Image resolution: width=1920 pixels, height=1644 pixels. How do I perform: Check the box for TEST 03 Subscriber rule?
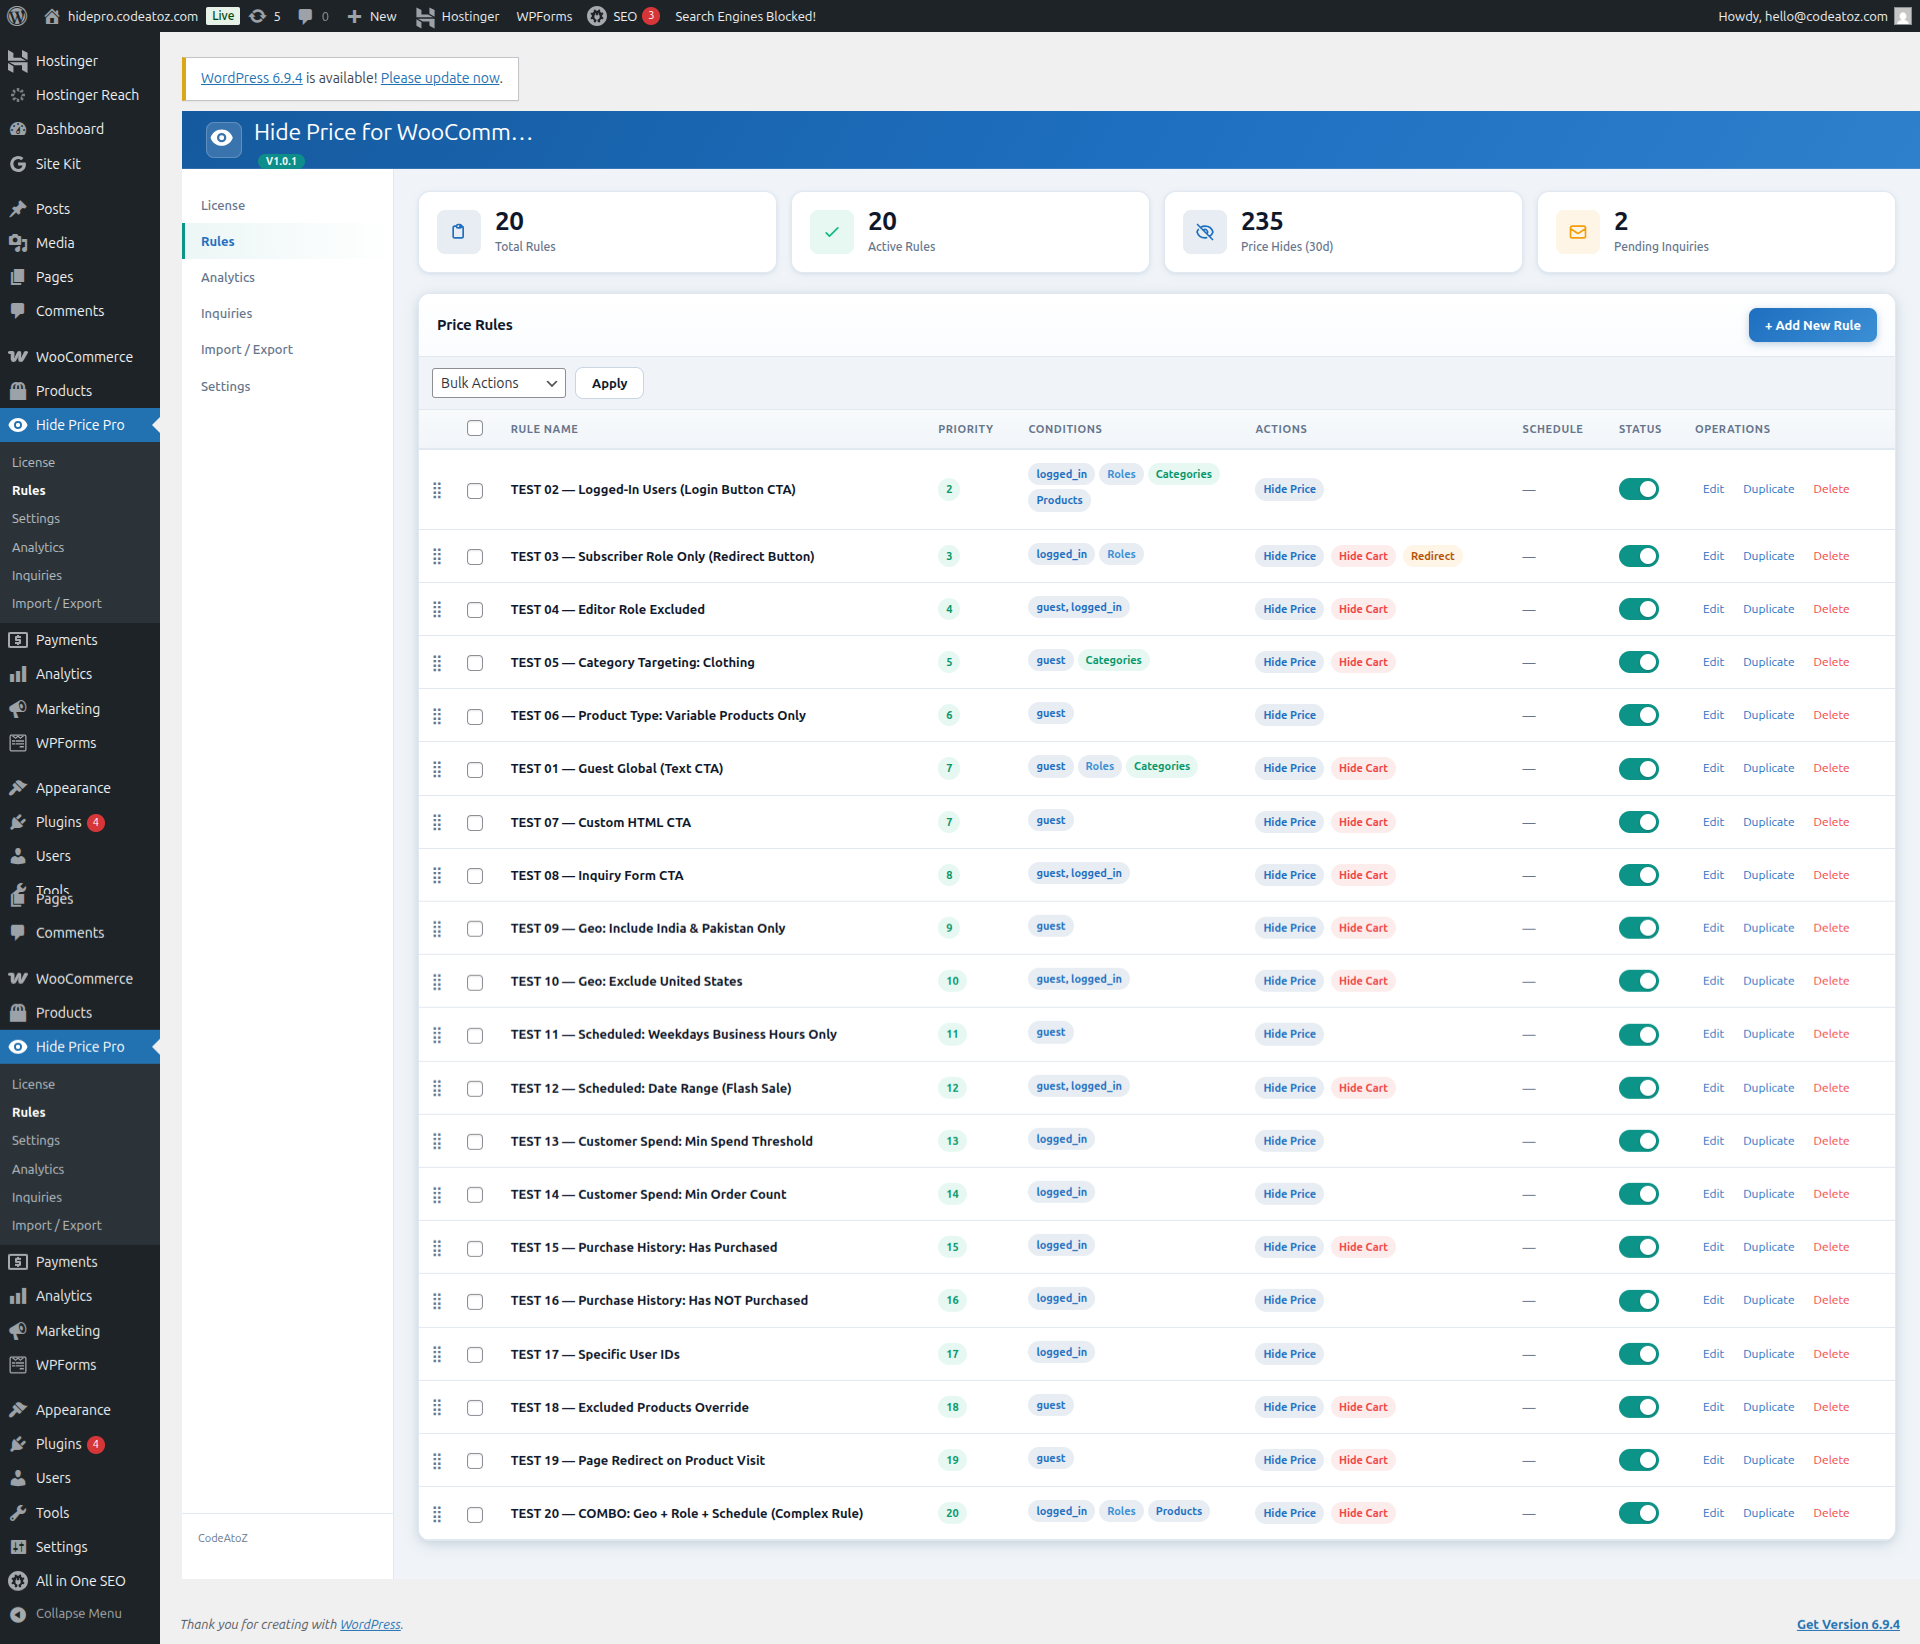475,557
